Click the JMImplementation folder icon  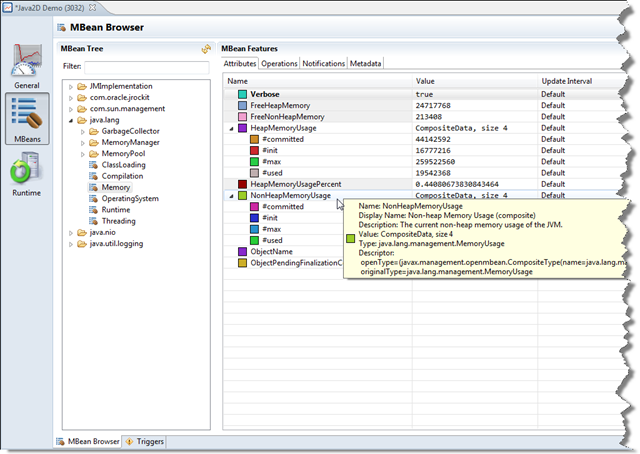[x=82, y=86]
